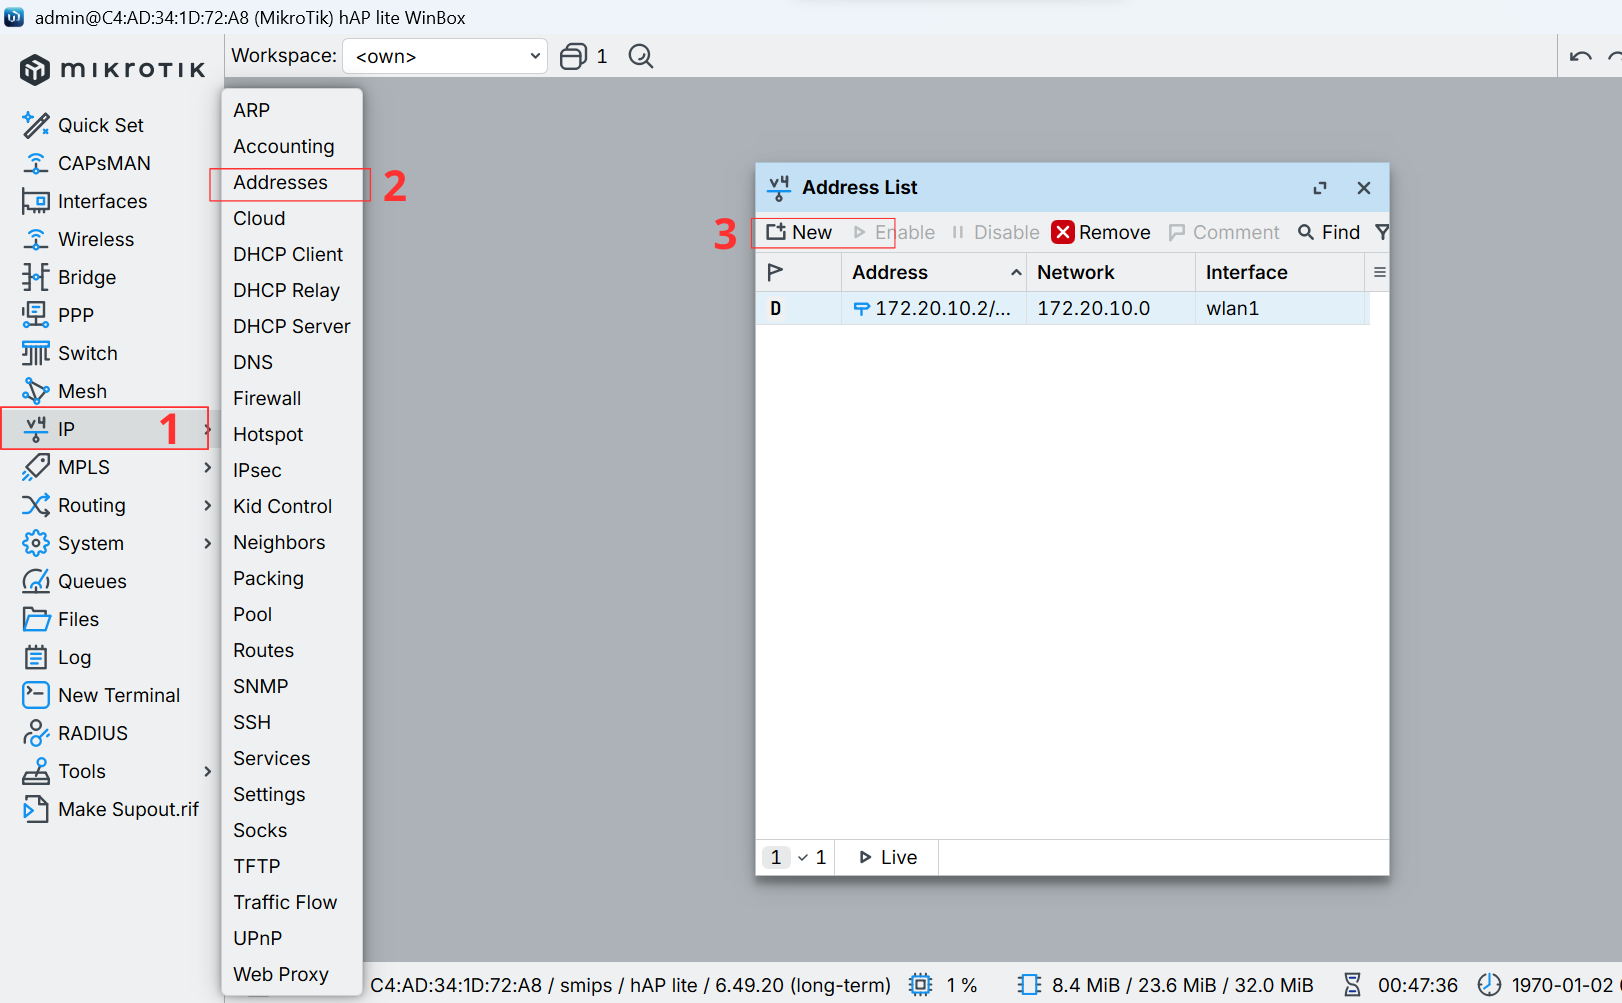Select the 172.20.10.2 address row
This screenshot has width=1622, height=1003.
tap(1061, 308)
